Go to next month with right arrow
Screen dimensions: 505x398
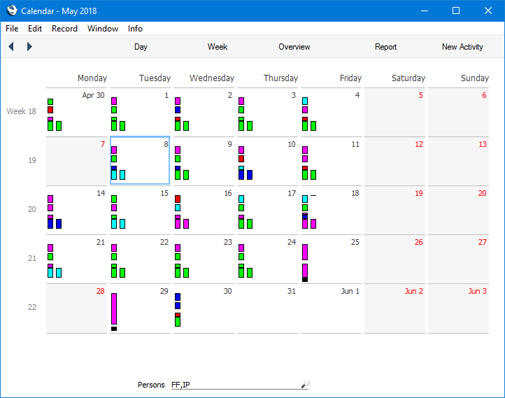29,46
